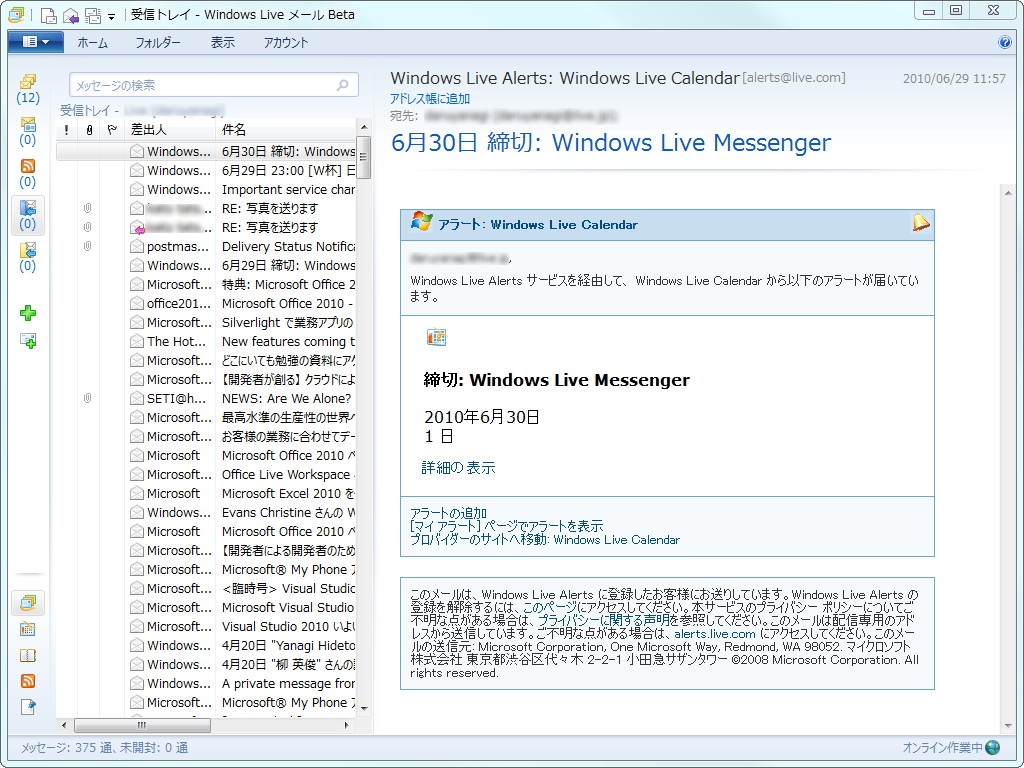Click the replied envelope icon with pink arrow
The width and height of the screenshot is (1024, 768).
point(137,228)
